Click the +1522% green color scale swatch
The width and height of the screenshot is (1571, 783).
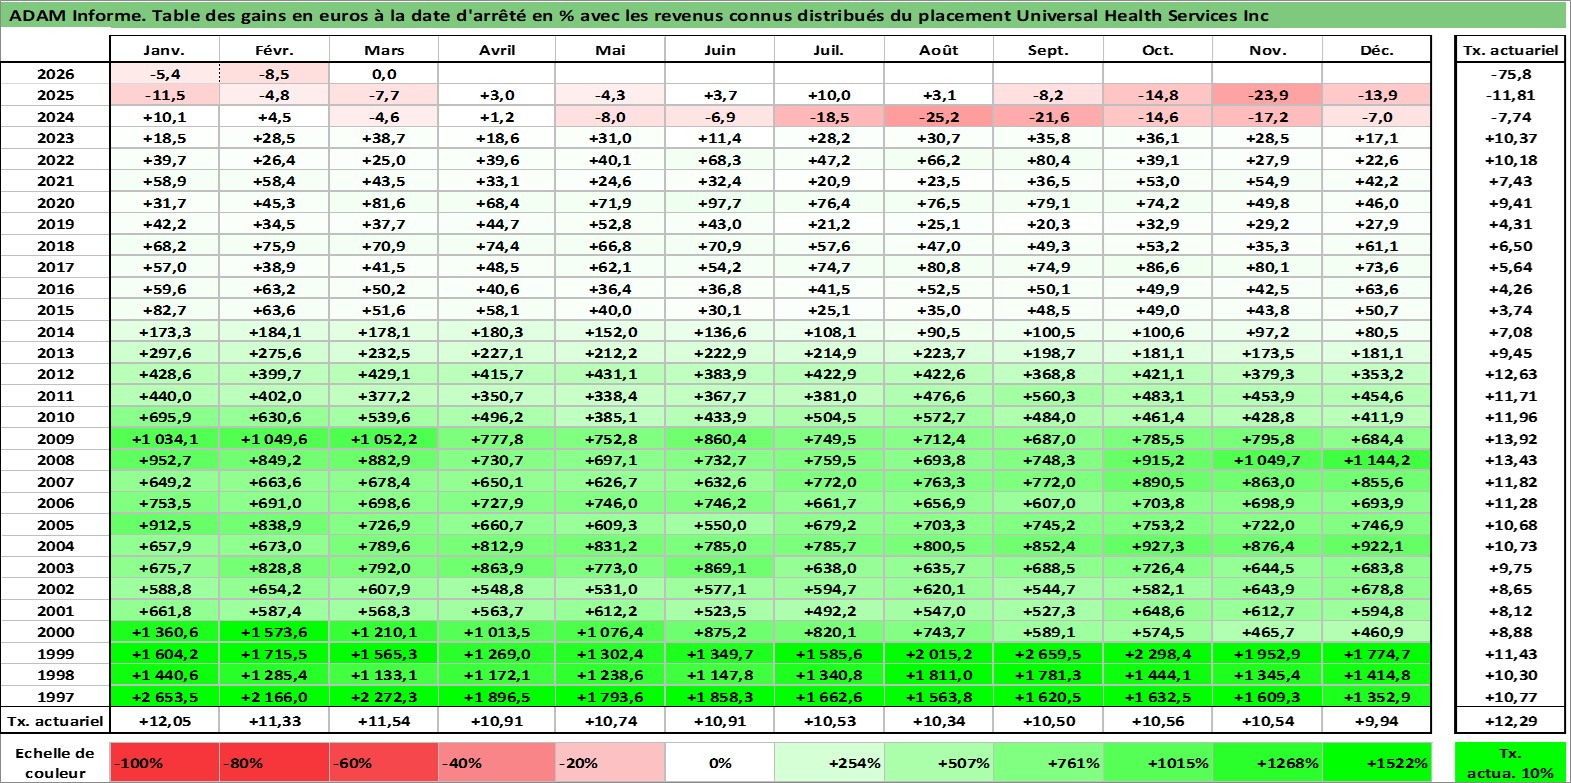(1376, 762)
